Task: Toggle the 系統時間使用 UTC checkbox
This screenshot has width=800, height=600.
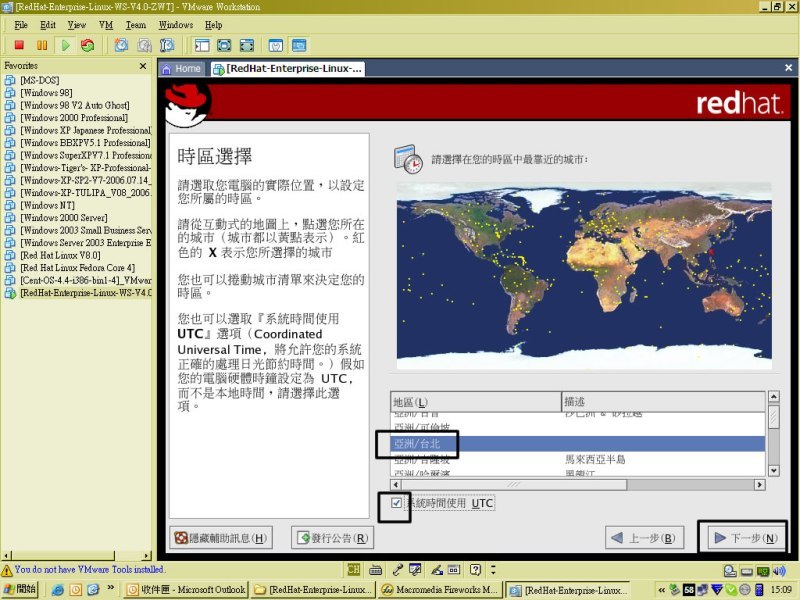Action: [x=396, y=503]
